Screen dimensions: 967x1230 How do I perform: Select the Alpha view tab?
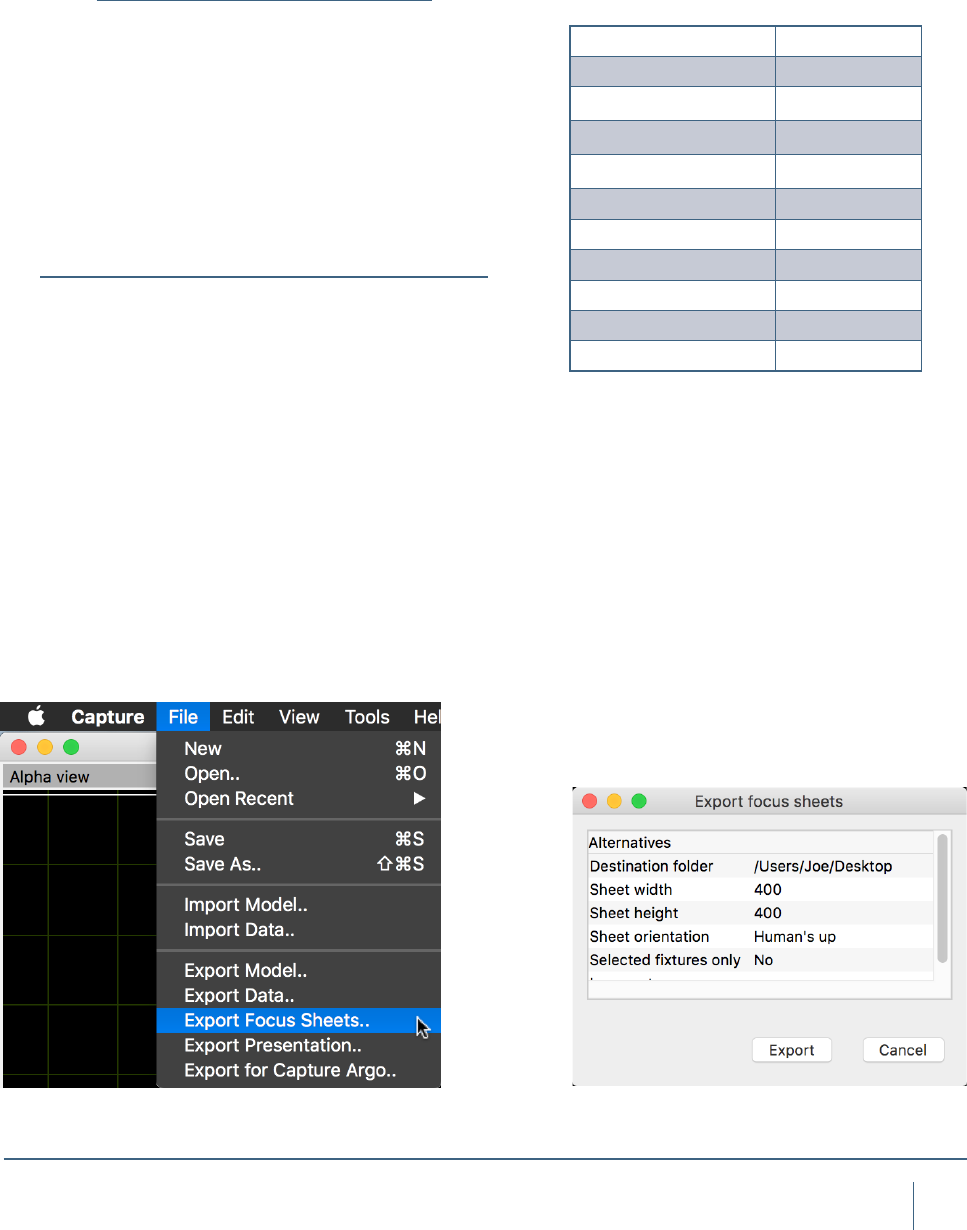coord(79,776)
